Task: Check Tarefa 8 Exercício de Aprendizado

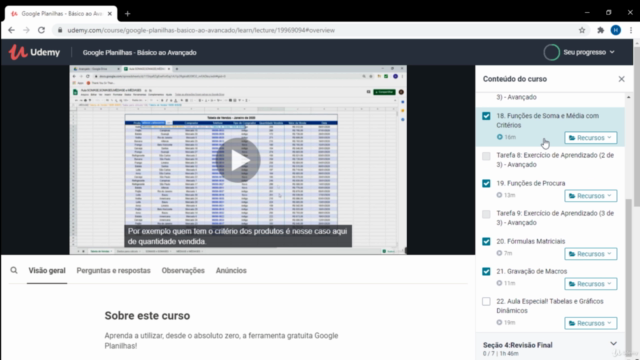Action: pos(486,156)
